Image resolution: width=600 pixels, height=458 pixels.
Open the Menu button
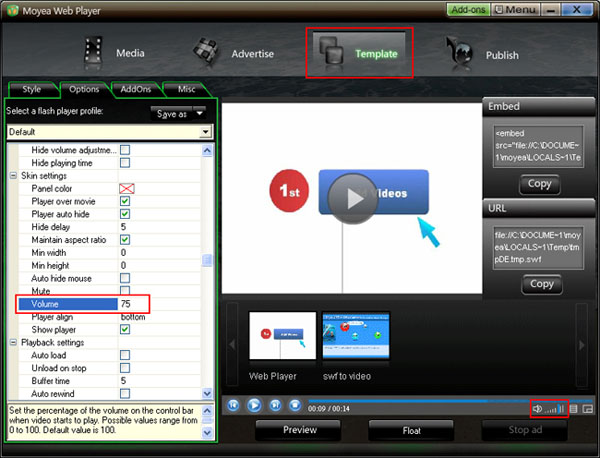515,10
